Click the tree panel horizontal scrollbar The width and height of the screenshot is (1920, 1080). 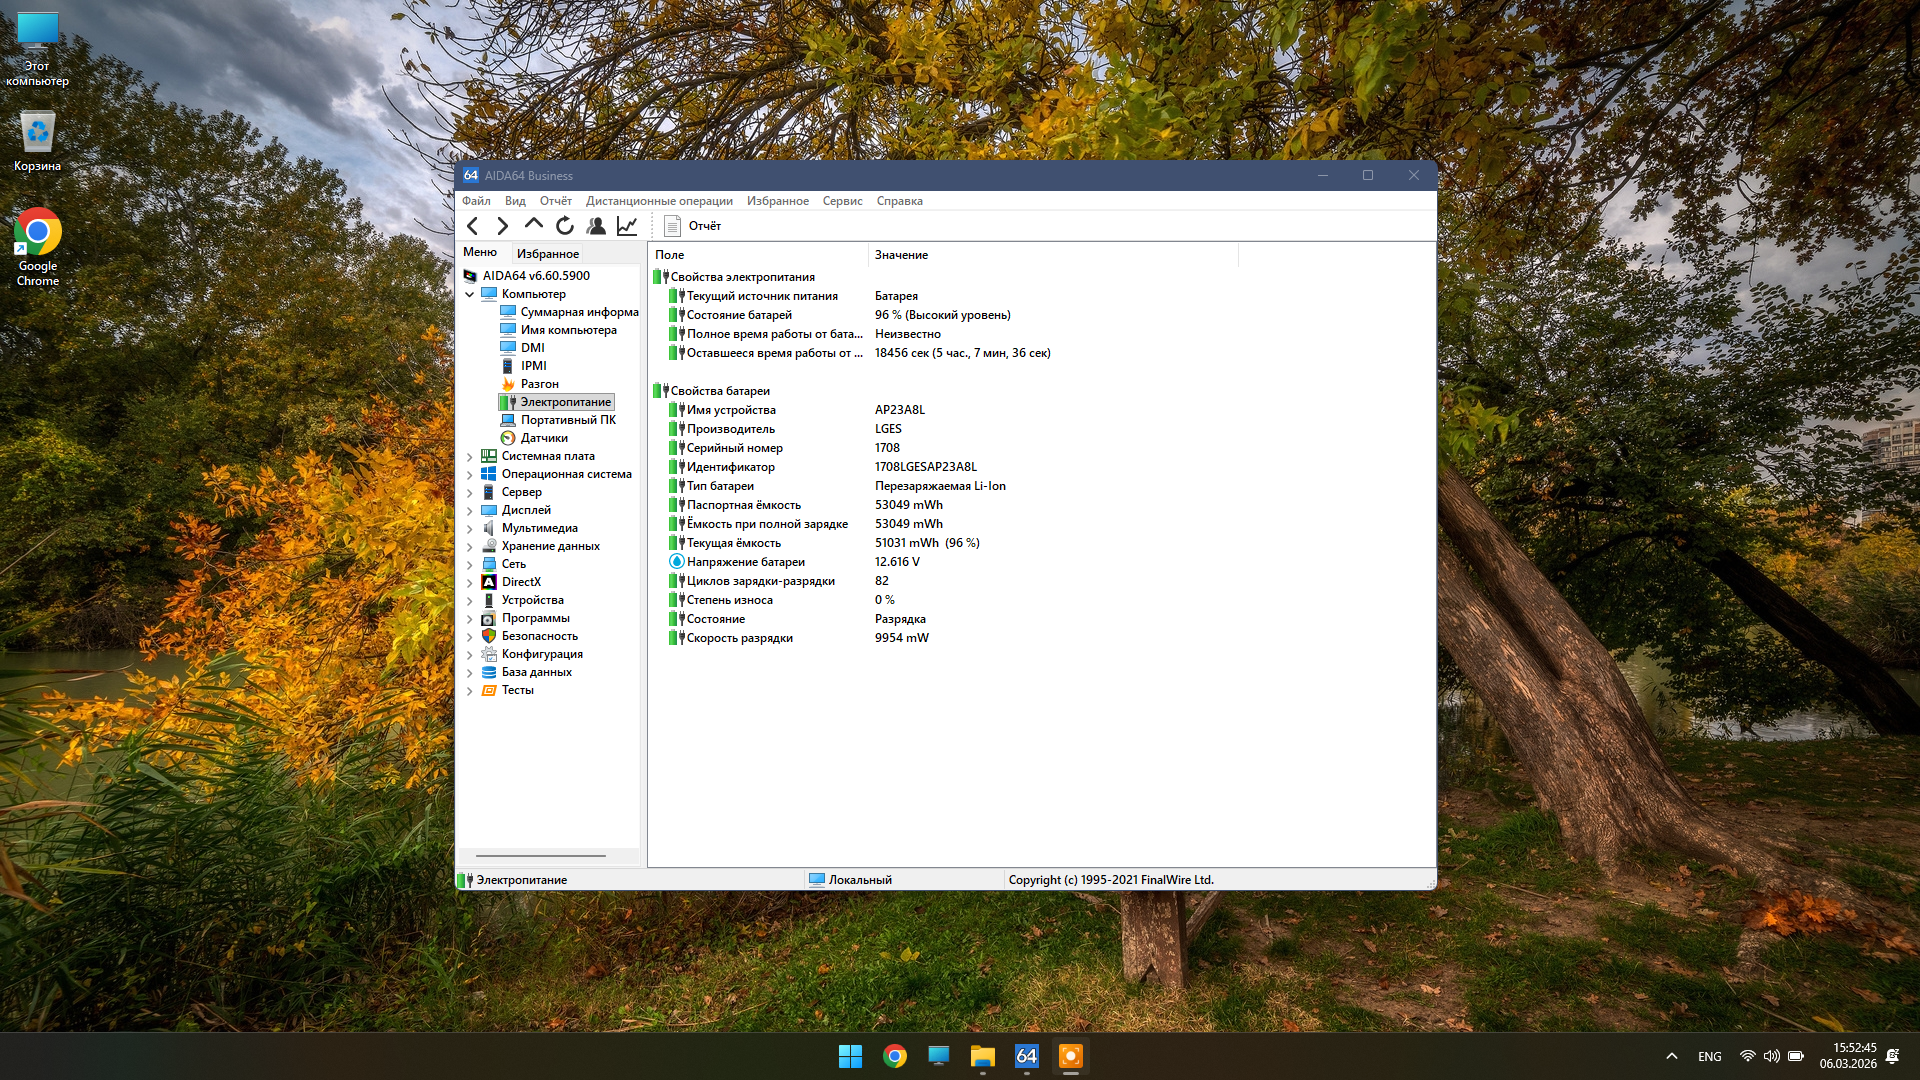(541, 856)
